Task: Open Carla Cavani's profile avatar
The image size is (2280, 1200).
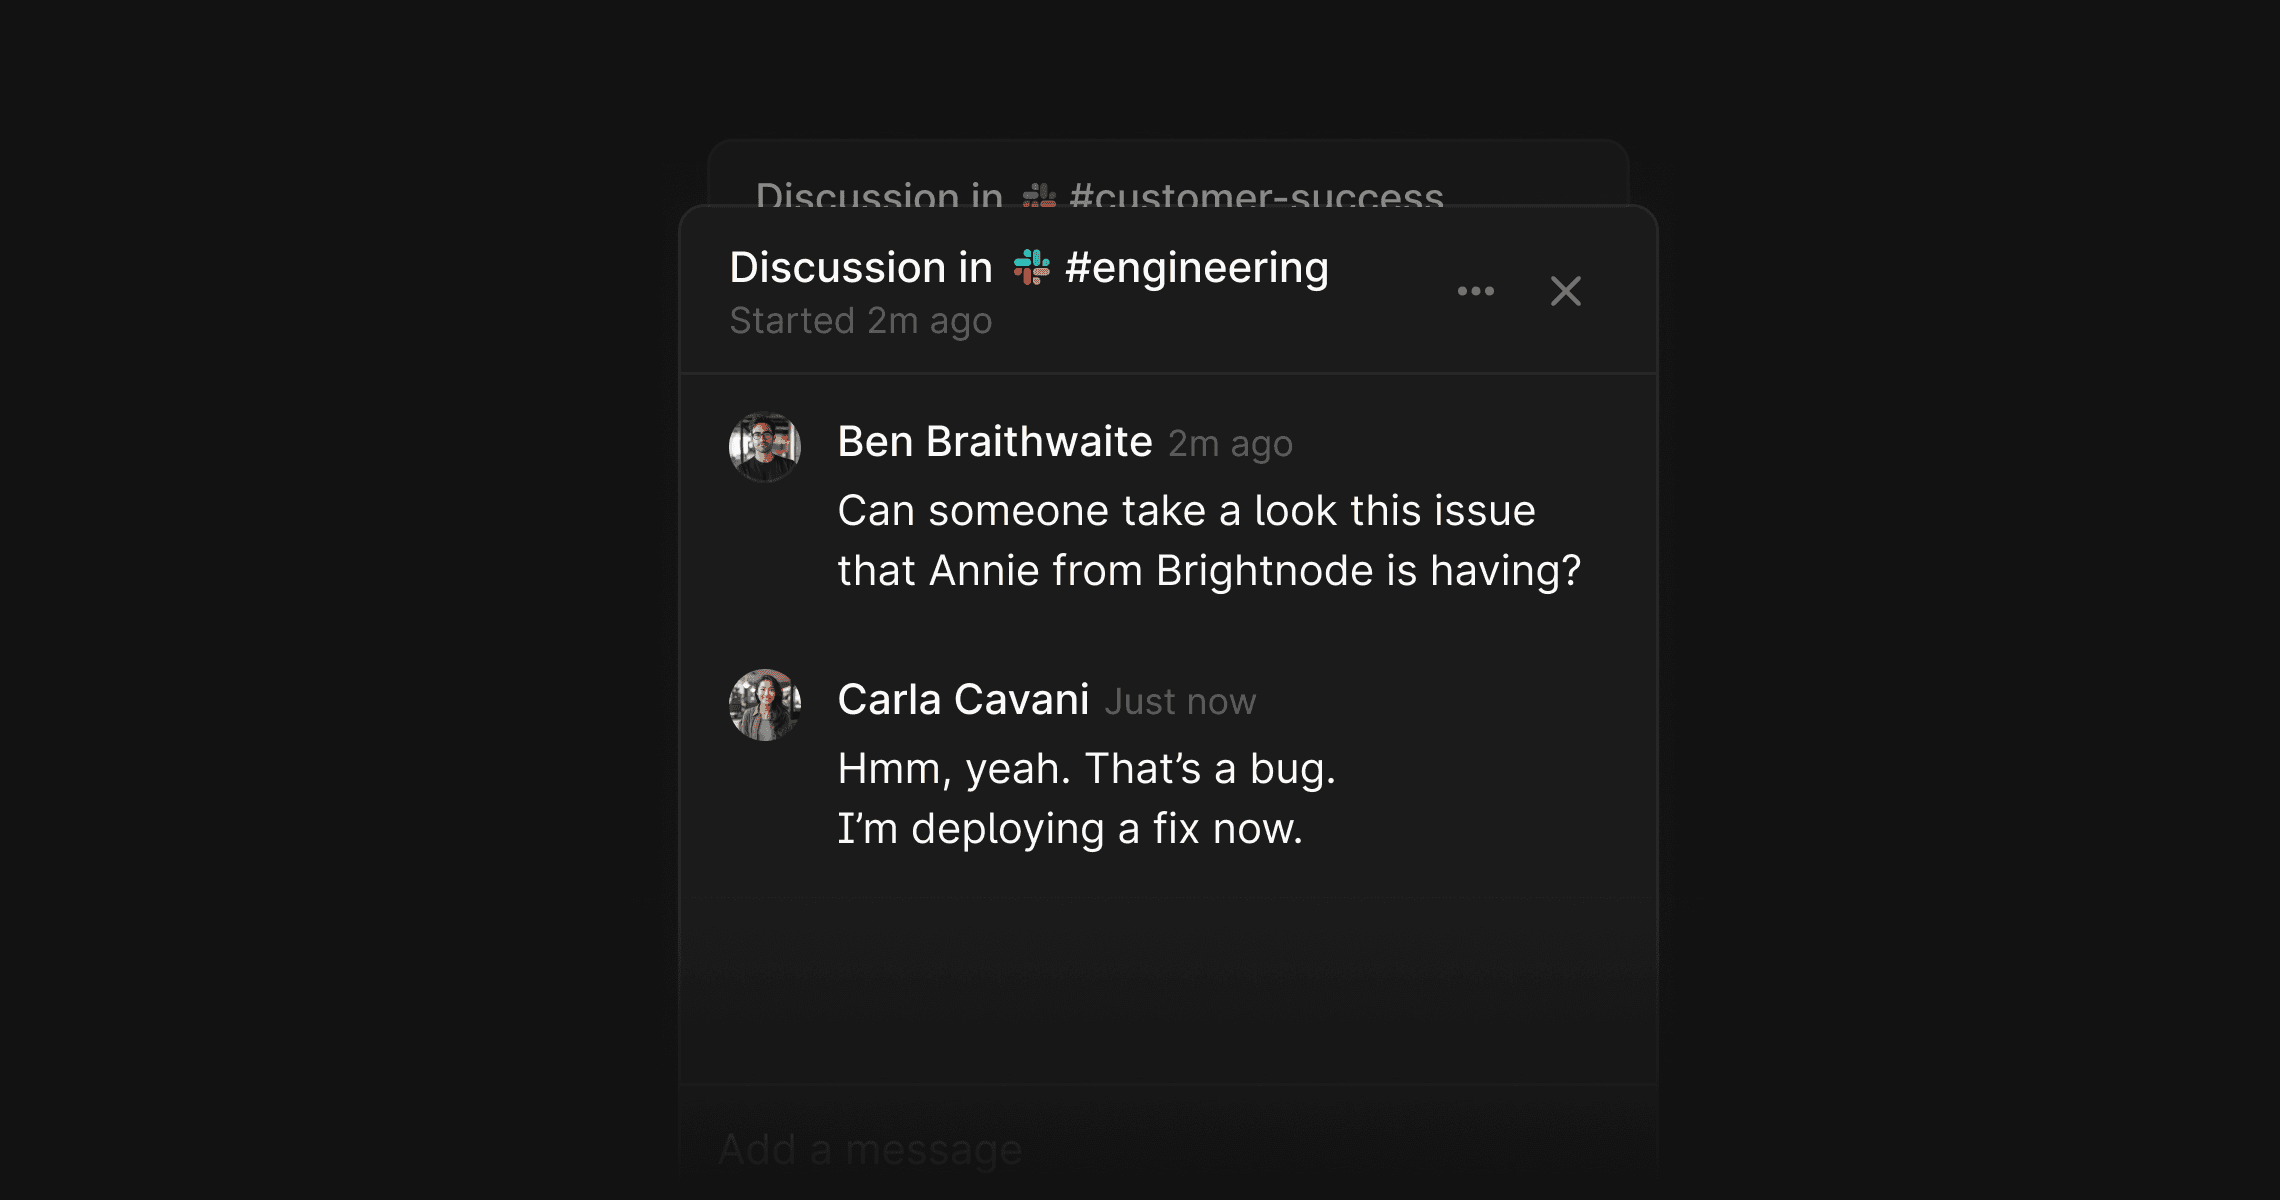Action: tap(765, 705)
